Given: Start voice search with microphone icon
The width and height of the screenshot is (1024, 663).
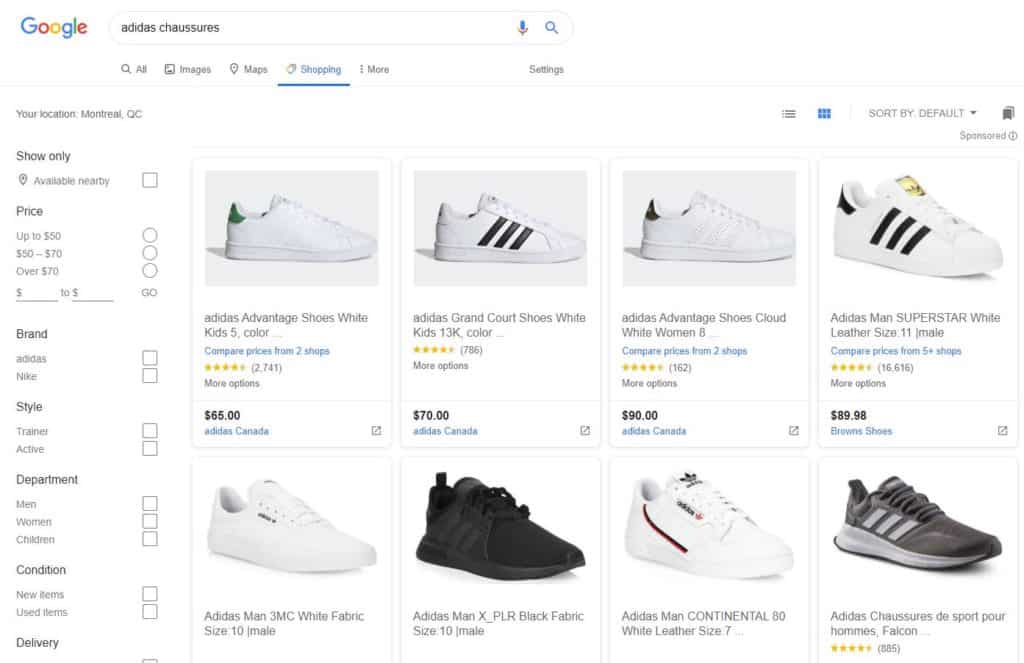Looking at the screenshot, I should (522, 27).
